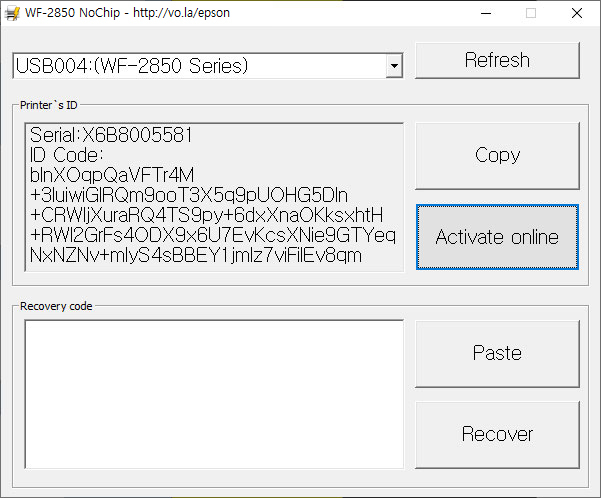Viewport: 601px width, 498px height.
Task: Open the printer selection dropdown arrow
Action: pos(394,66)
